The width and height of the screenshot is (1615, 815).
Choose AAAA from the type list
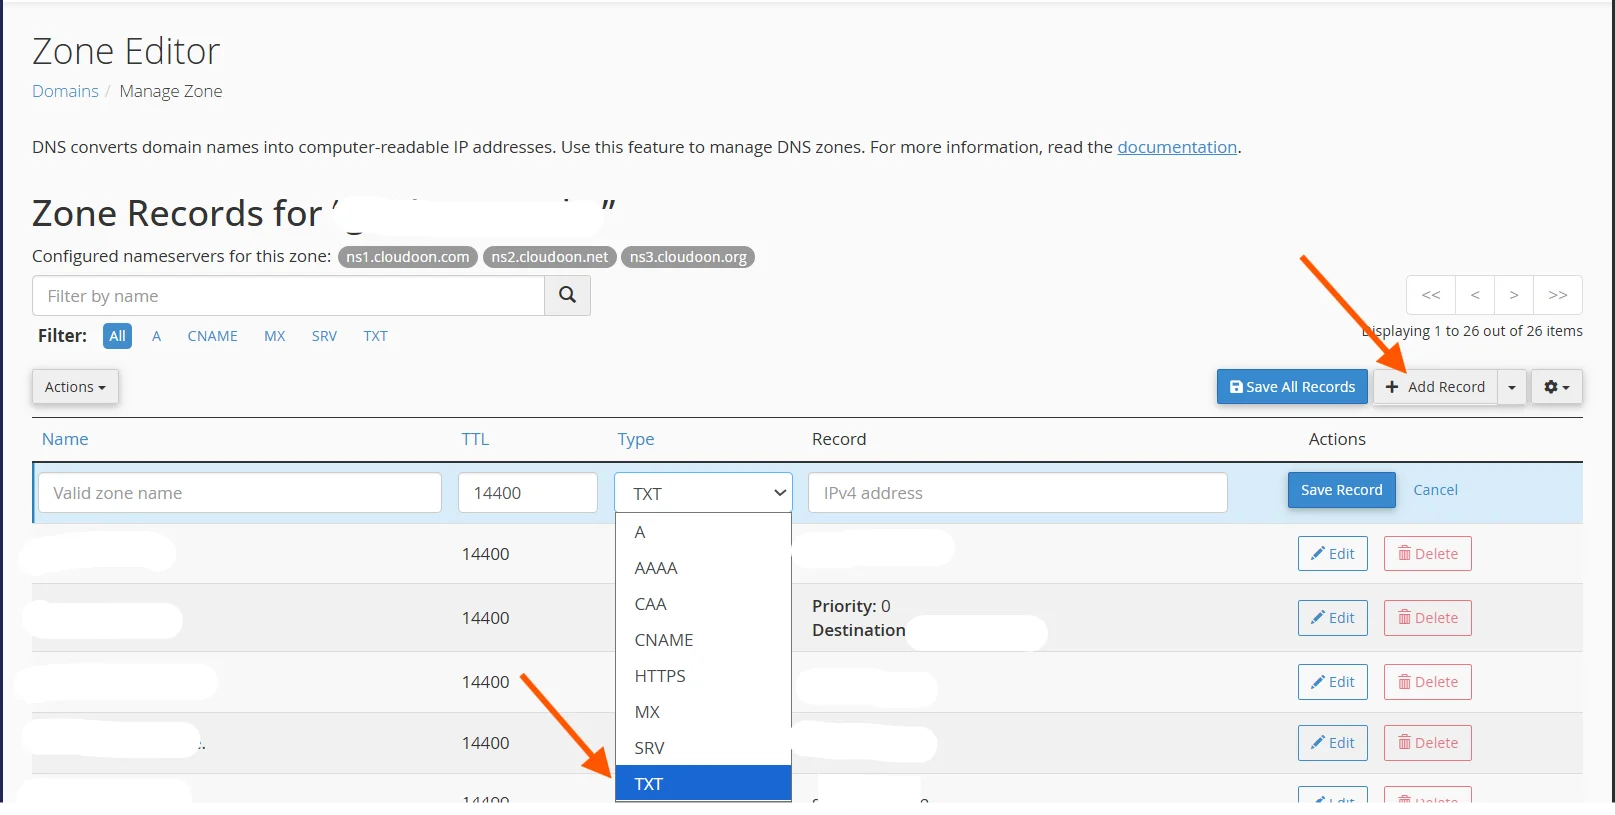[x=703, y=568]
